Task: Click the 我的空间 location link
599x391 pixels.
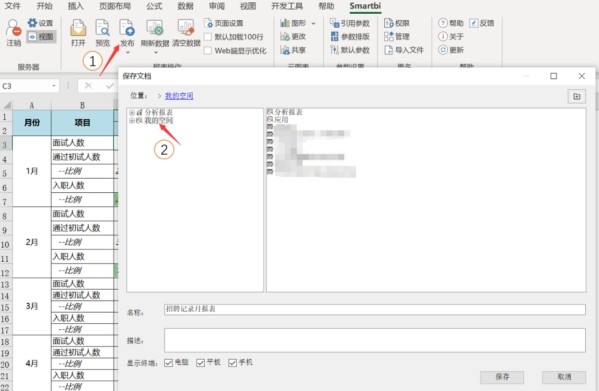Action: pos(179,96)
